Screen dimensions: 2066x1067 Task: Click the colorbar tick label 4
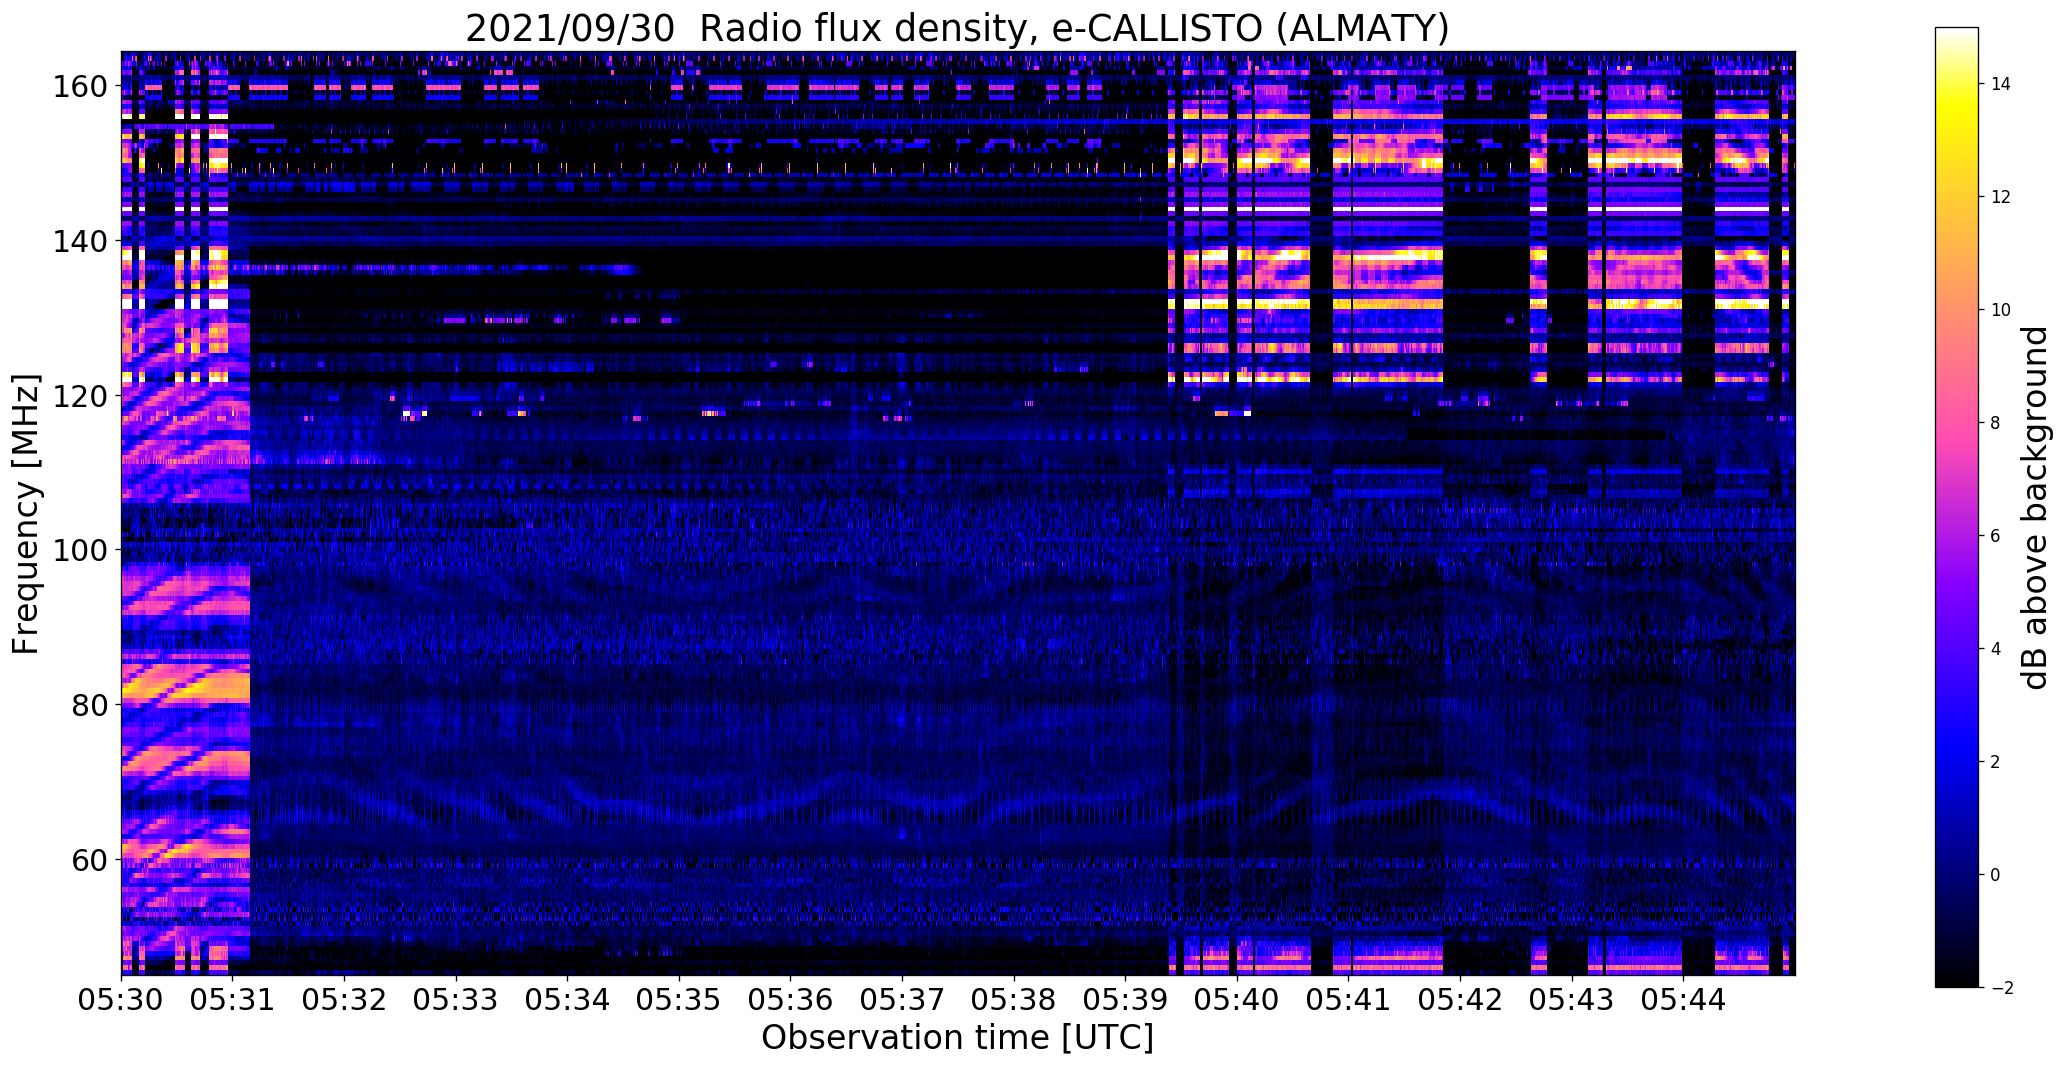1996,649
